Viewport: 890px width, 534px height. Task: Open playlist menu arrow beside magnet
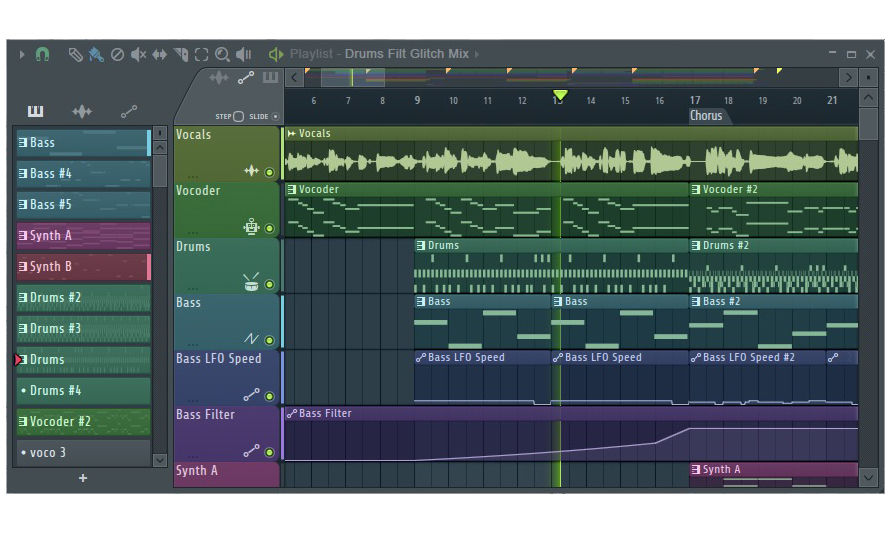click(x=22, y=54)
